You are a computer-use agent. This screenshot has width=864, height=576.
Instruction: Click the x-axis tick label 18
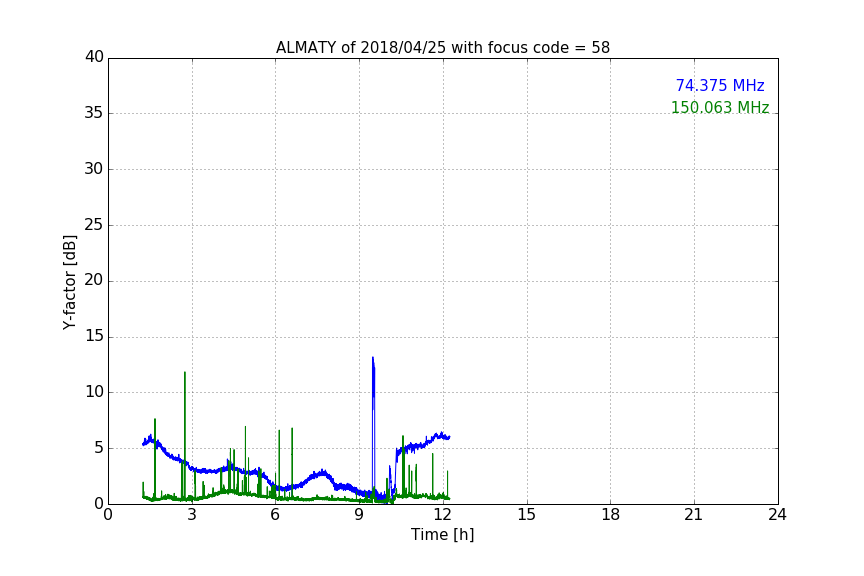click(611, 515)
